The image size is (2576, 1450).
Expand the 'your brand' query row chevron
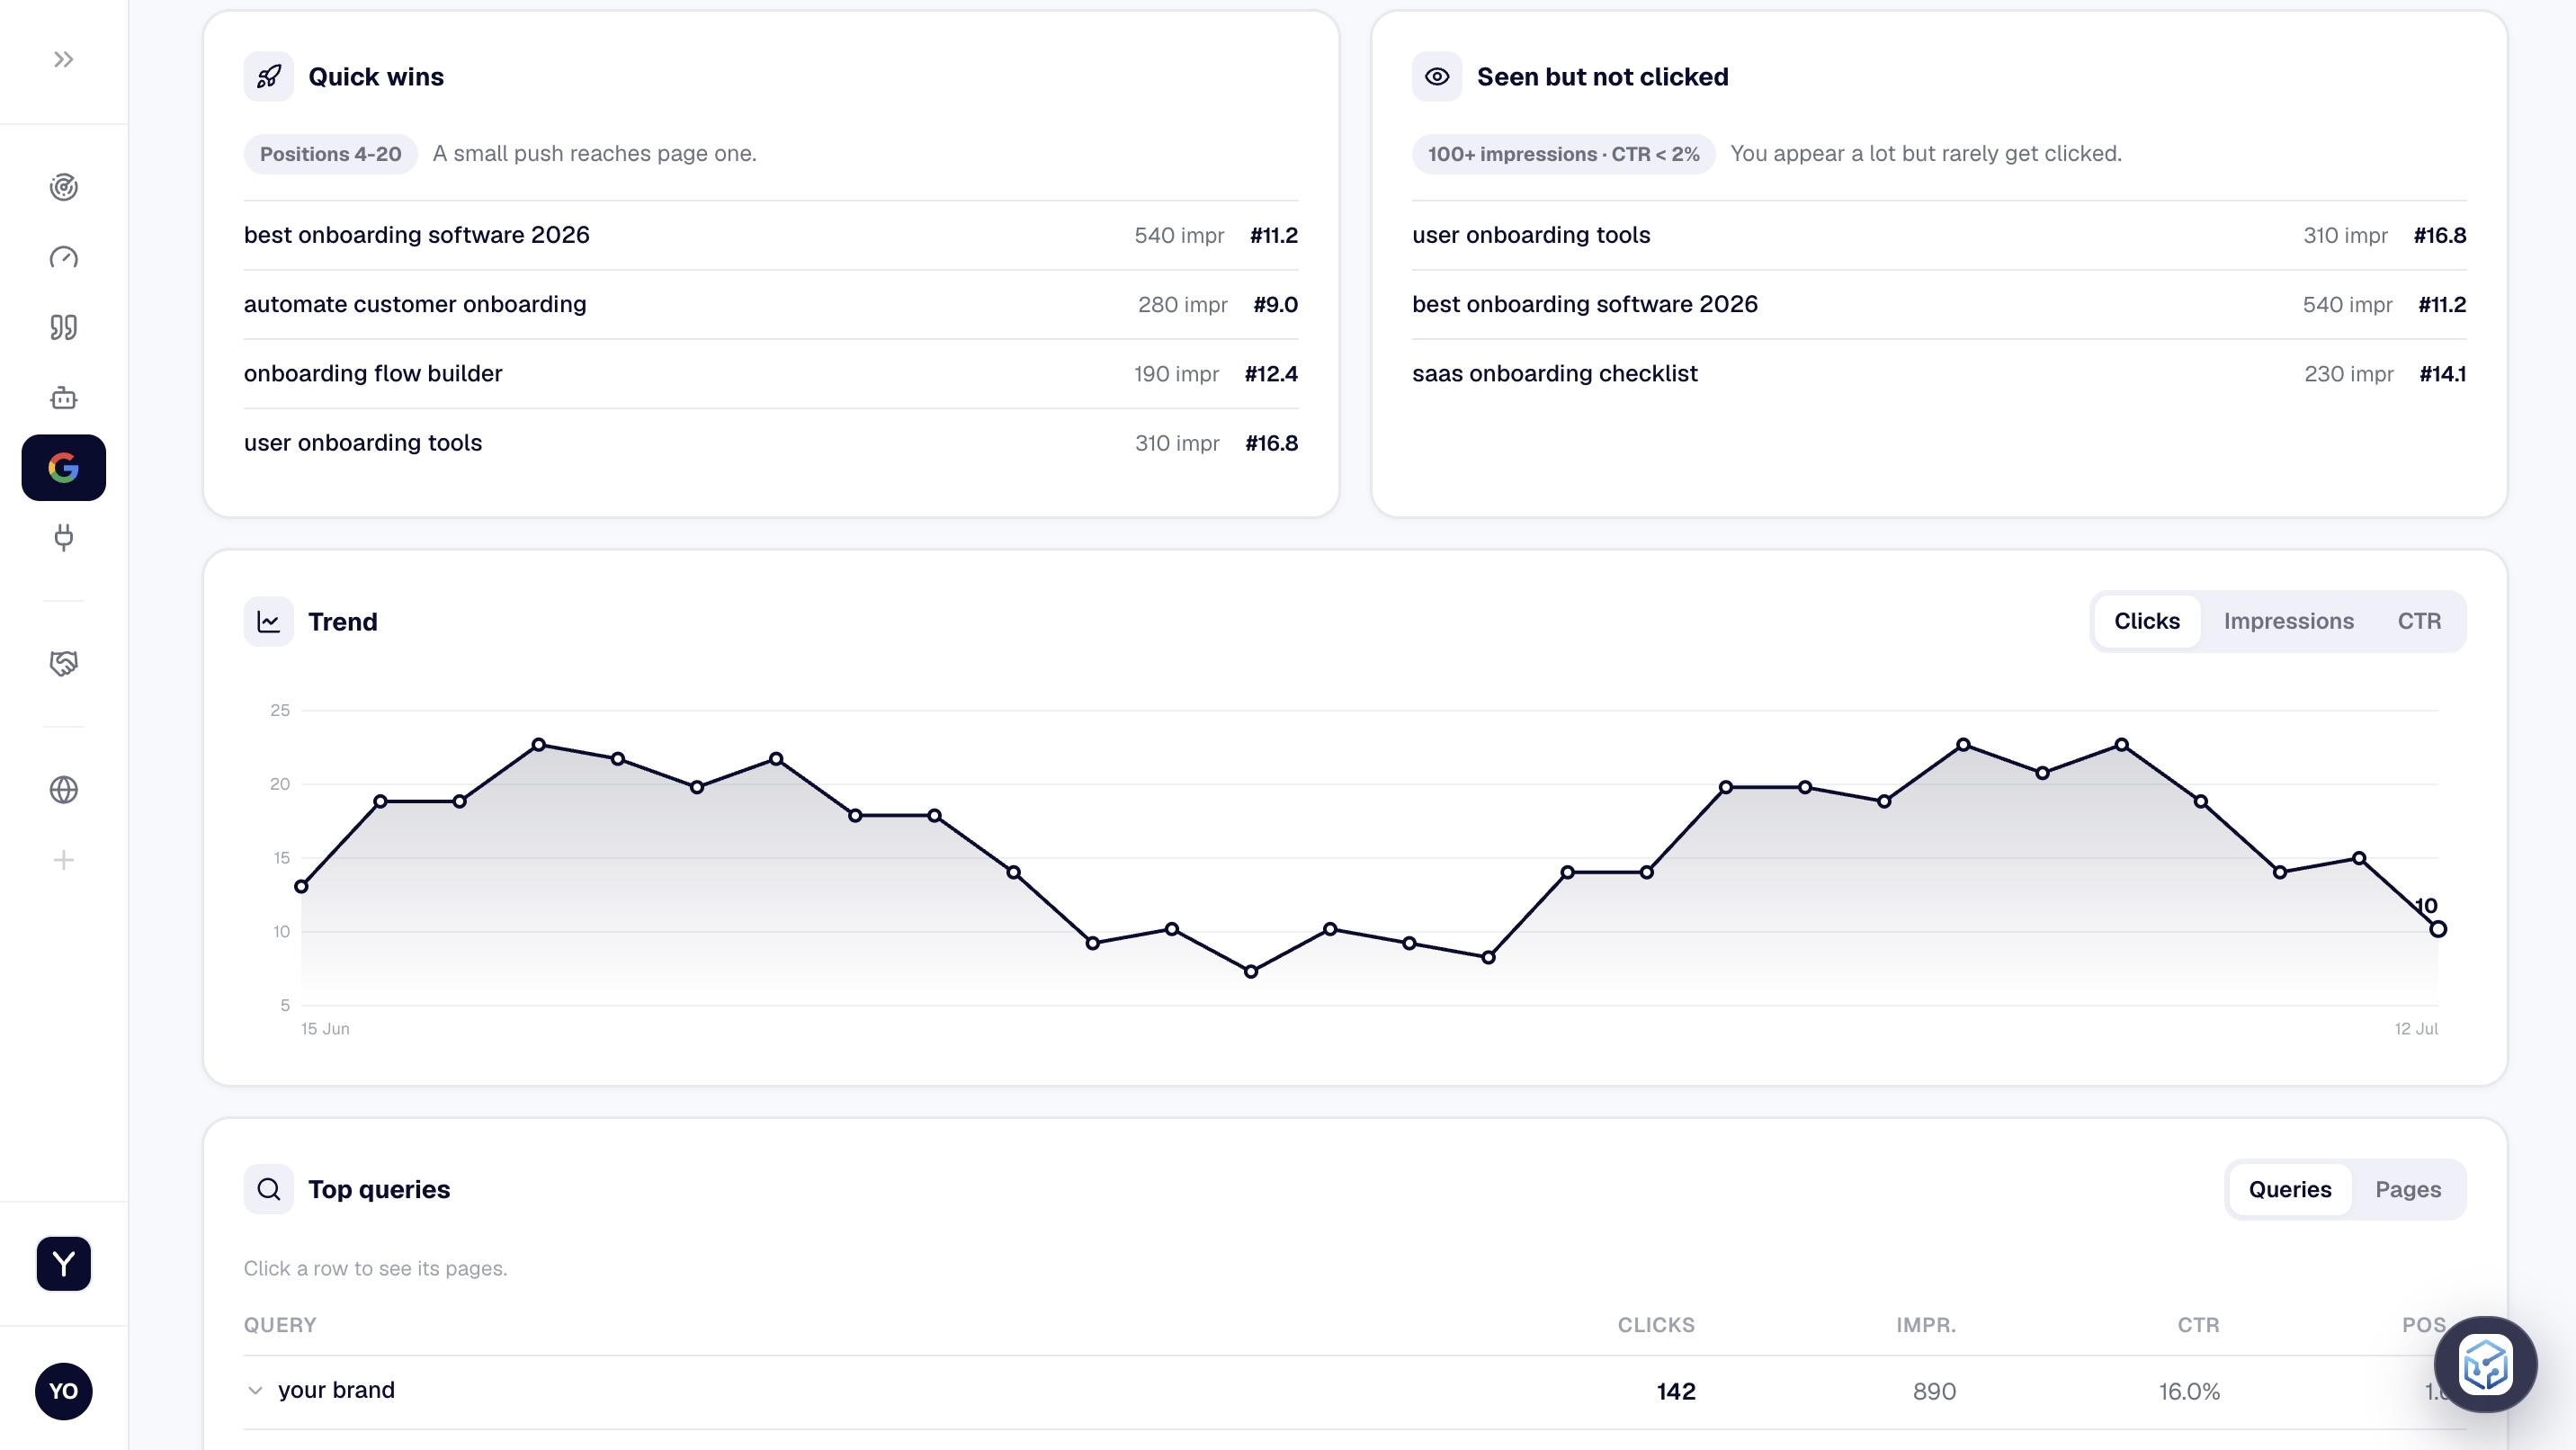pos(255,1390)
